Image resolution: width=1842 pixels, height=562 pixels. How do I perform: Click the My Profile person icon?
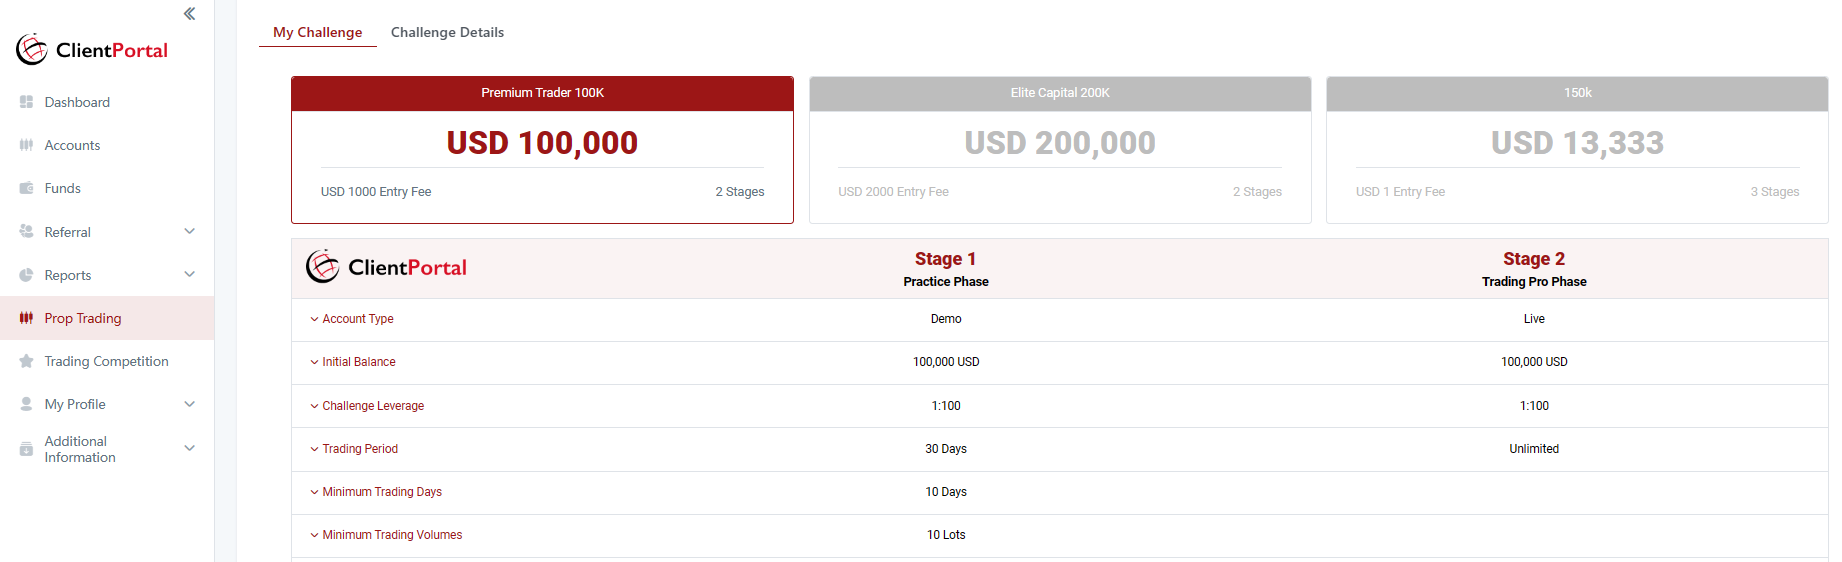click(x=26, y=404)
